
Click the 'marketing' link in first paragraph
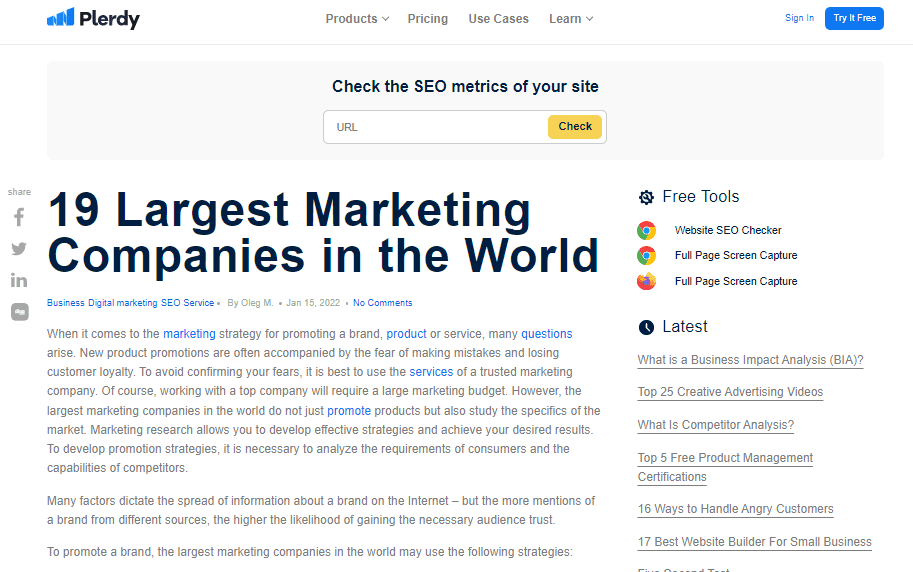(189, 334)
